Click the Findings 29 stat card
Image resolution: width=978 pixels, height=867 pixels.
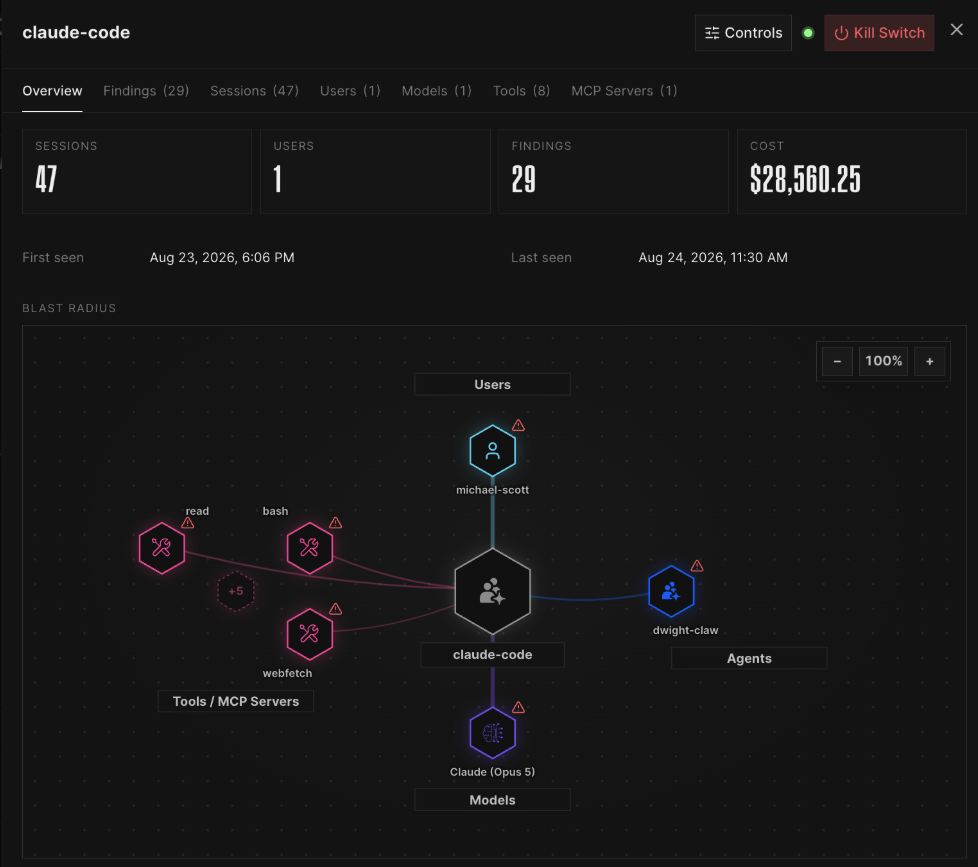pyautogui.click(x=613, y=172)
